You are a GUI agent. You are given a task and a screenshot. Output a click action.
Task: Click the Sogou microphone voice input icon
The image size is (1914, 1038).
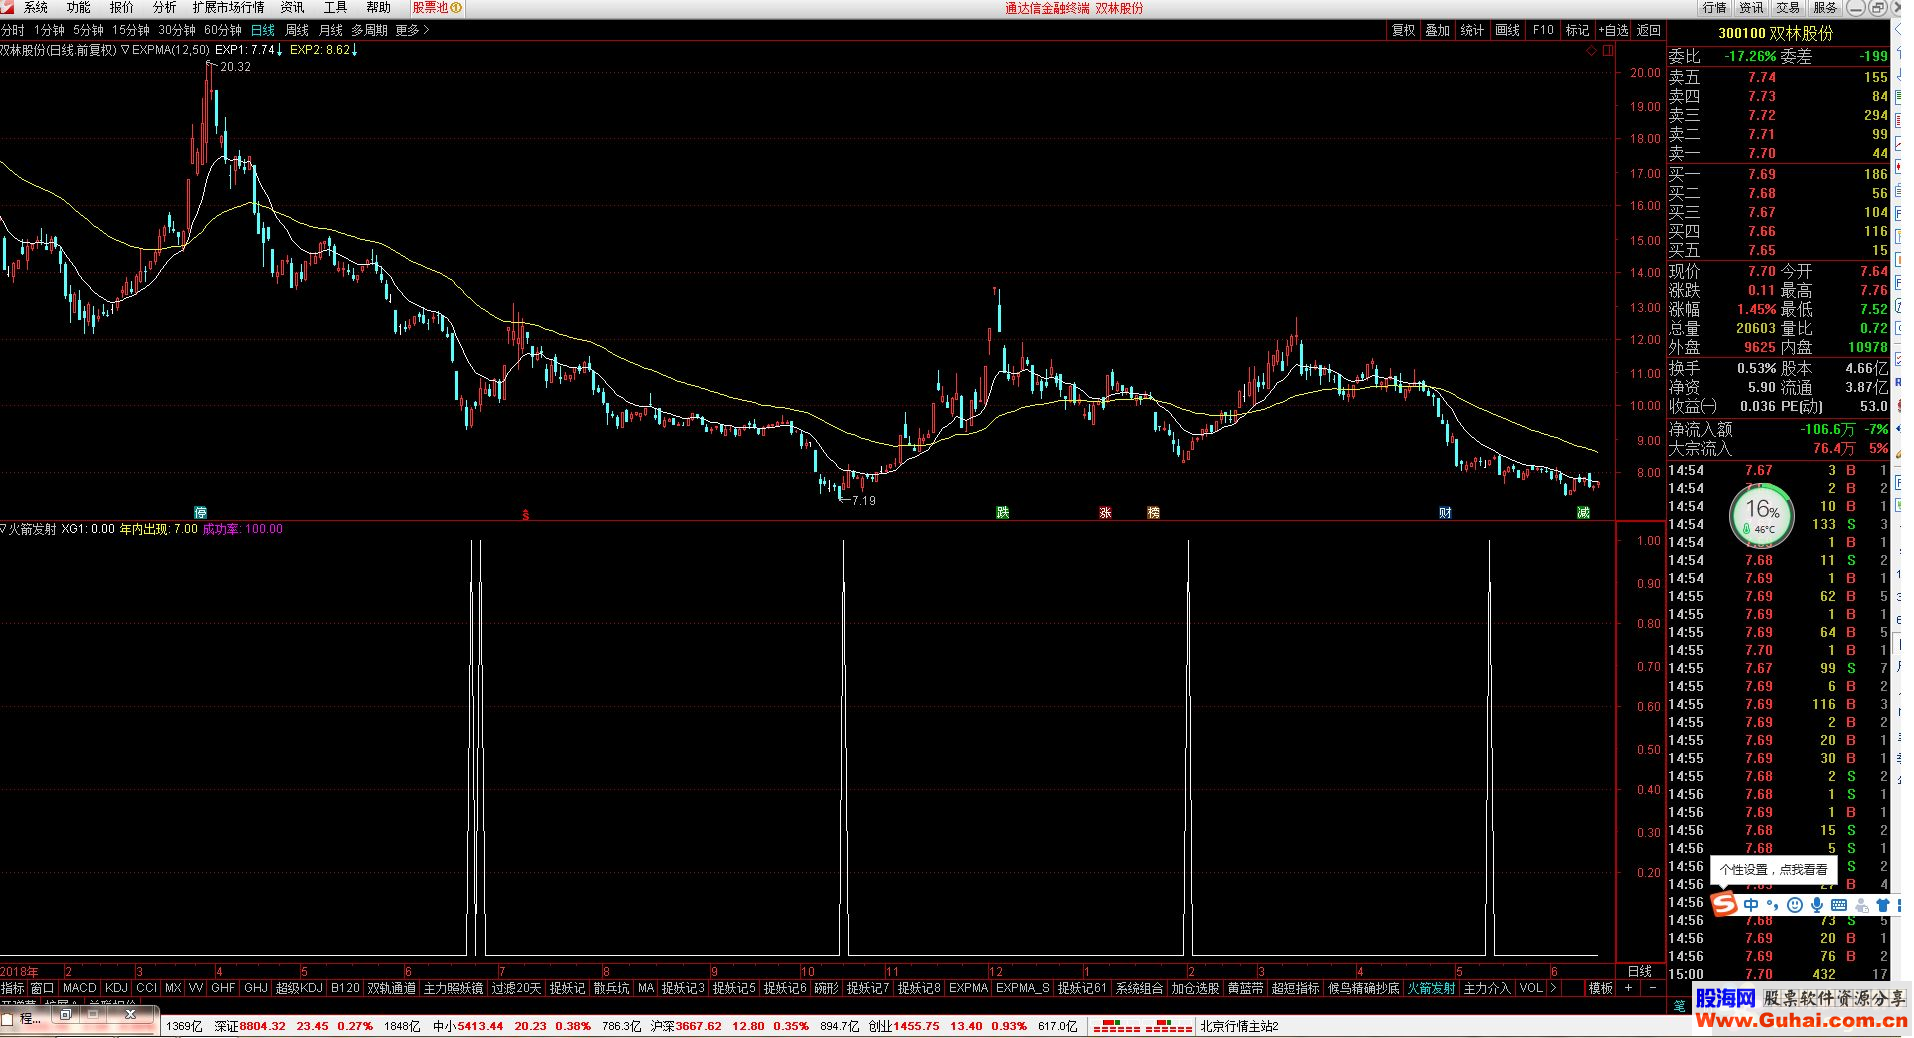click(x=1817, y=905)
